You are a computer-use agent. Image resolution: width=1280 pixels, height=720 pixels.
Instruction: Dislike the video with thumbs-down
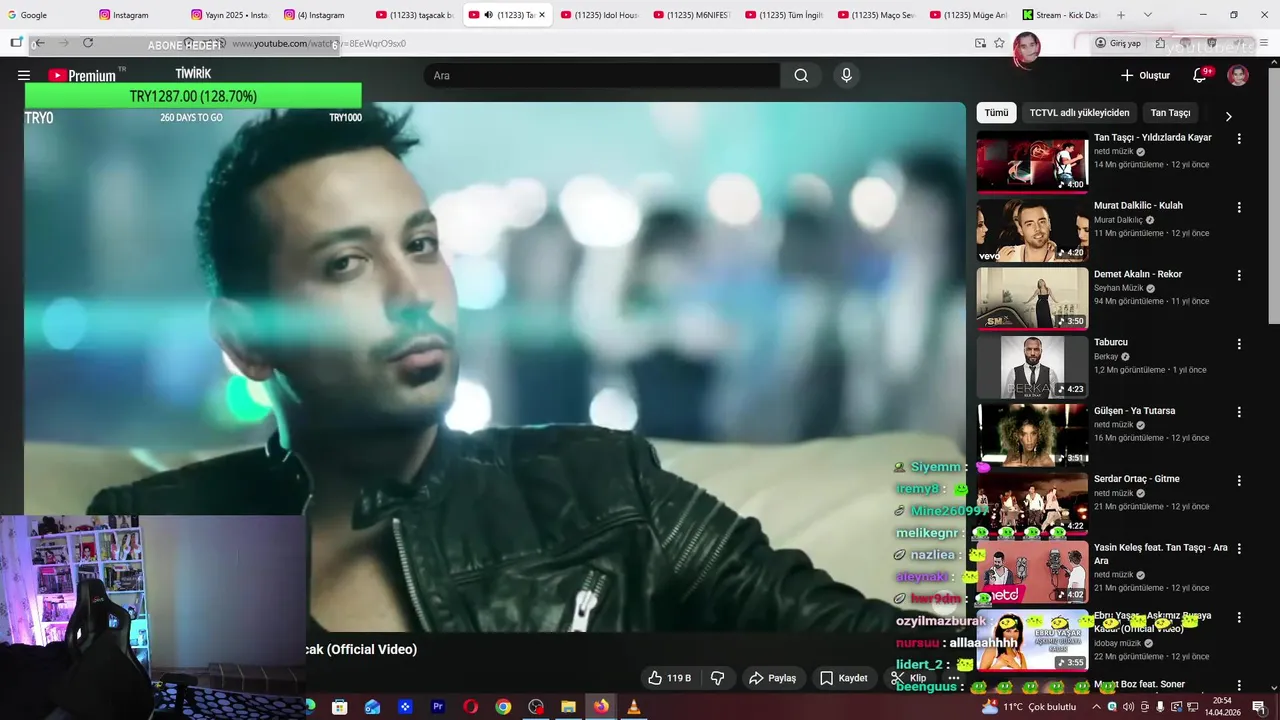tap(717, 678)
